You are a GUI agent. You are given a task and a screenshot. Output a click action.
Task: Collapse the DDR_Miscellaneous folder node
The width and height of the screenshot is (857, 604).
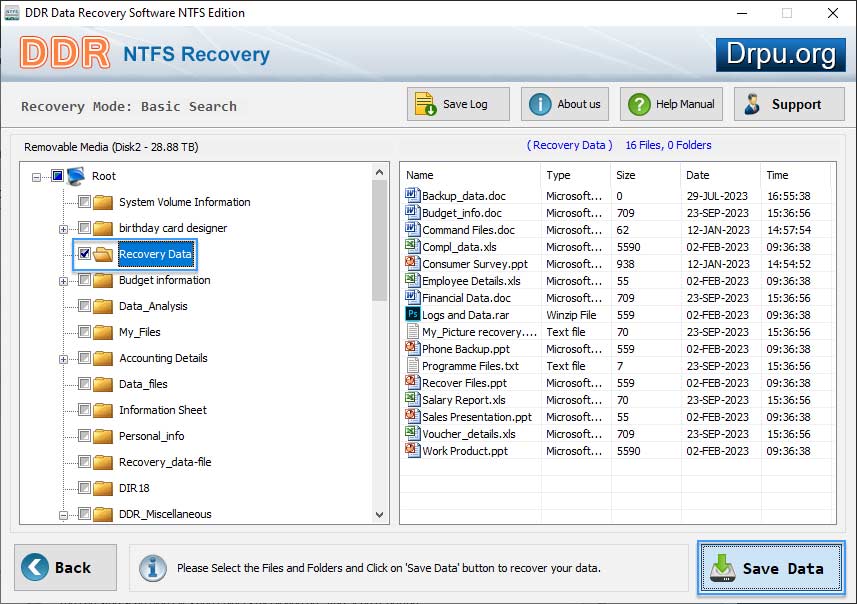point(63,515)
